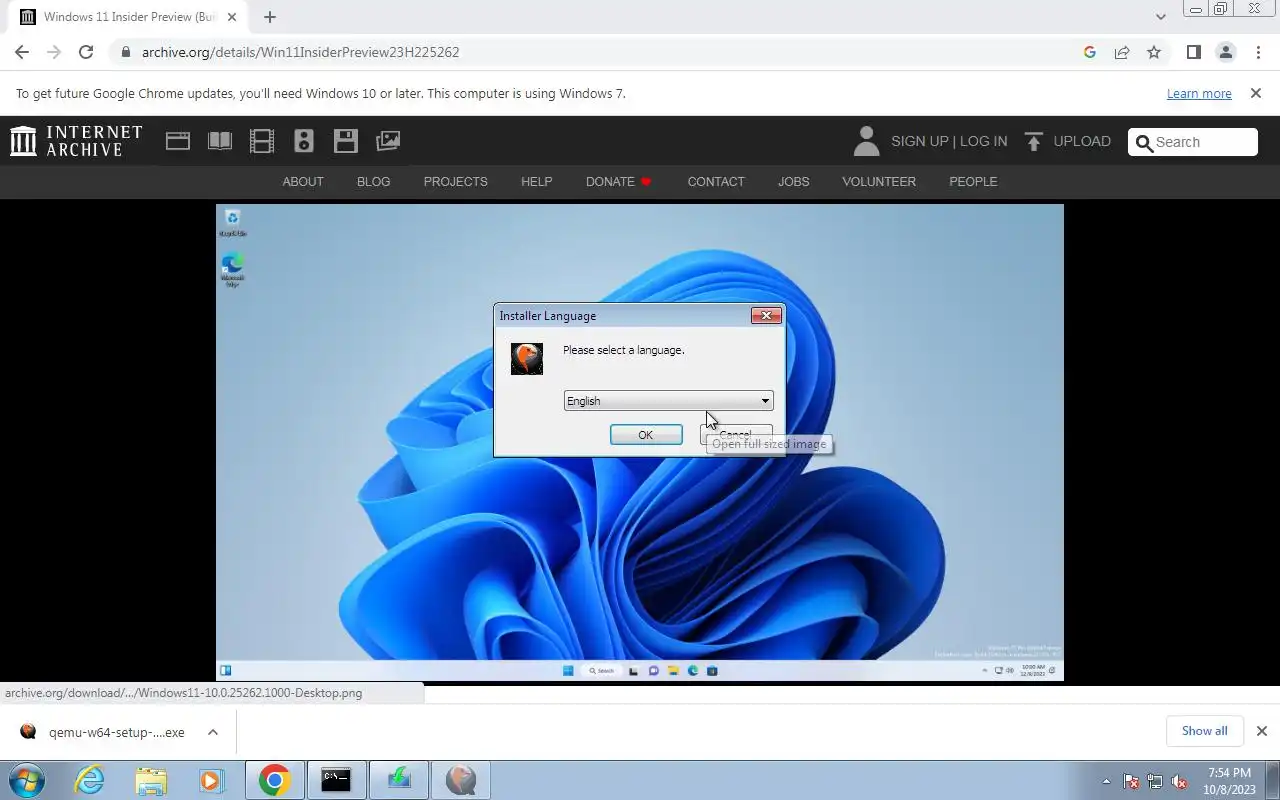Open Audio (speaker) icon
This screenshot has width=1280, height=800.
tap(304, 141)
